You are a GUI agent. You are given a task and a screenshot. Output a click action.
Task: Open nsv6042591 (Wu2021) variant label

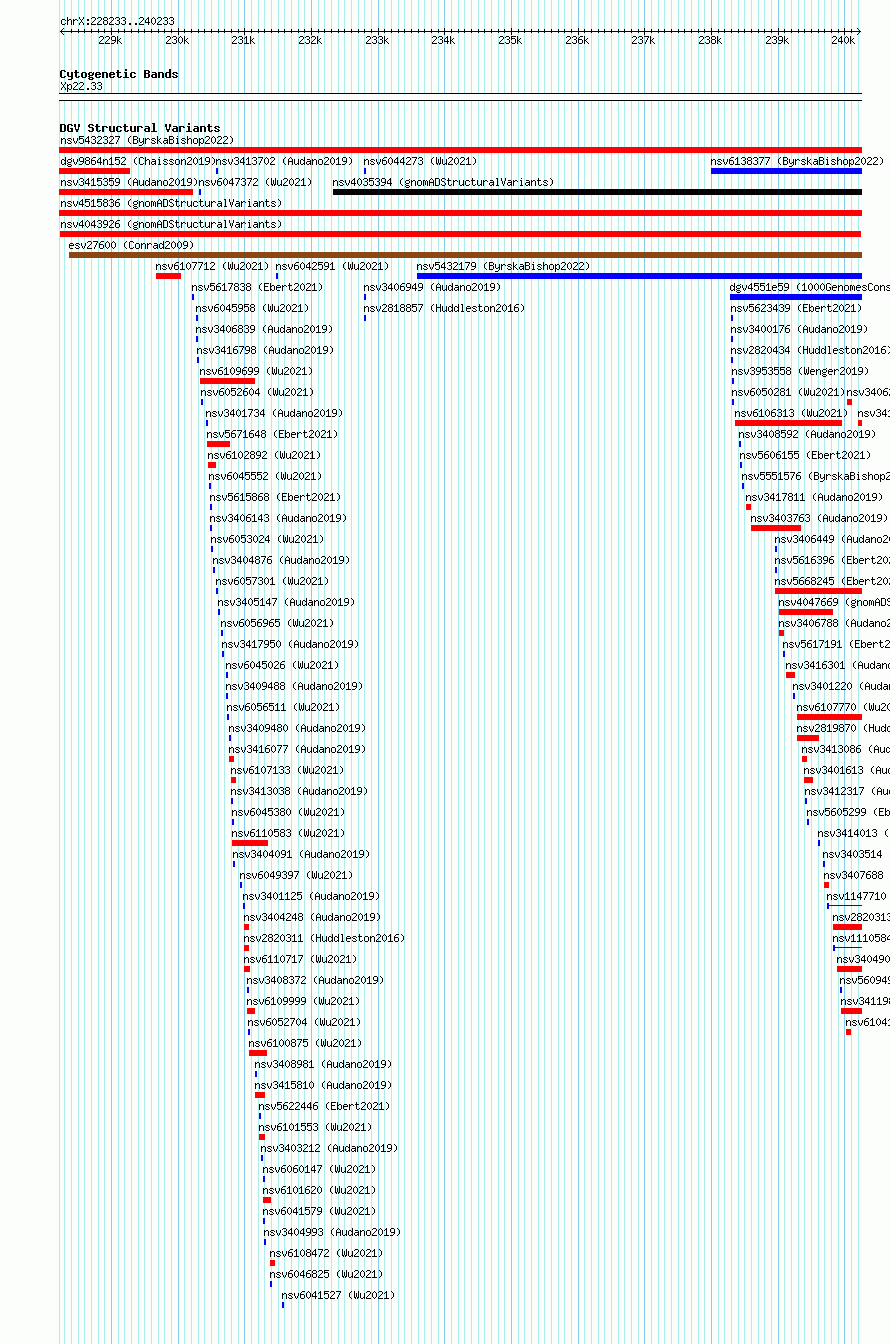[333, 266]
